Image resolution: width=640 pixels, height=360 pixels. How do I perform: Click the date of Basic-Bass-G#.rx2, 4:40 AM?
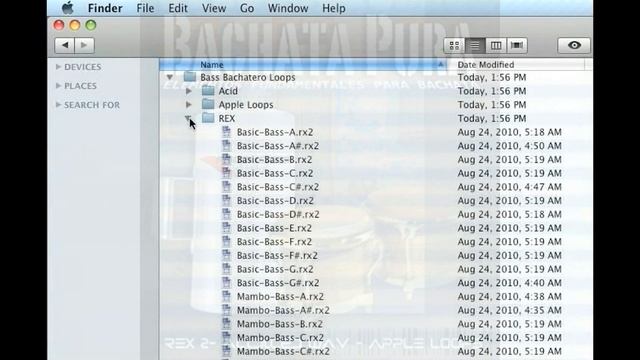[509, 282]
